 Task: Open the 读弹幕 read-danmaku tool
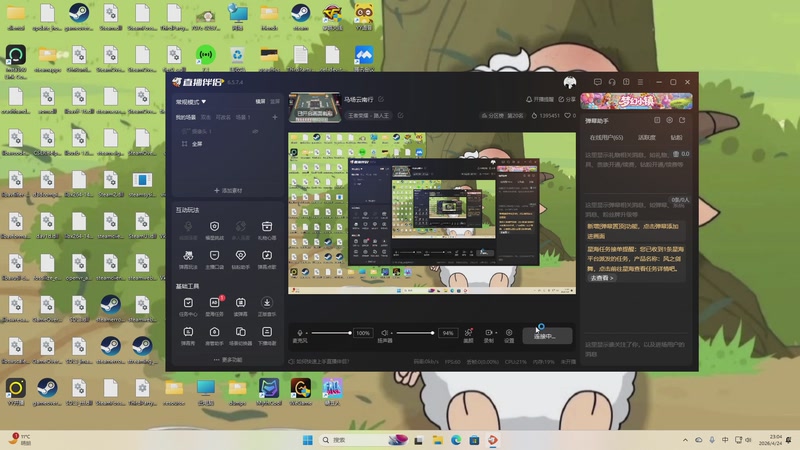(x=240, y=307)
